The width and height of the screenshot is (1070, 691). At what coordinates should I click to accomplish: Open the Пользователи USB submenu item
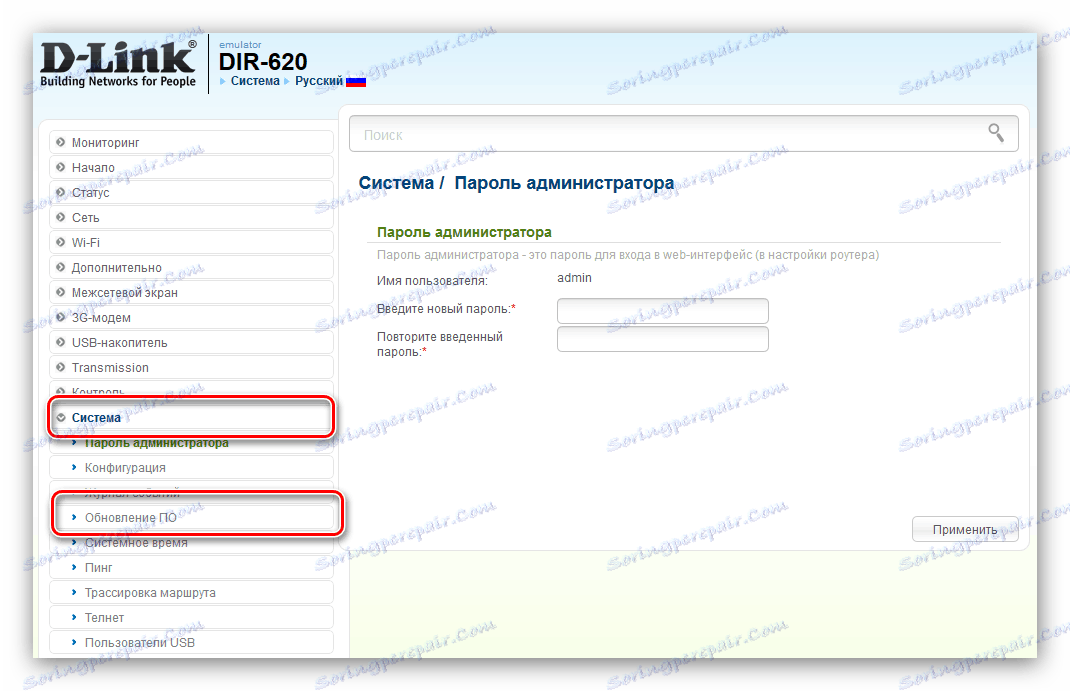[x=191, y=643]
